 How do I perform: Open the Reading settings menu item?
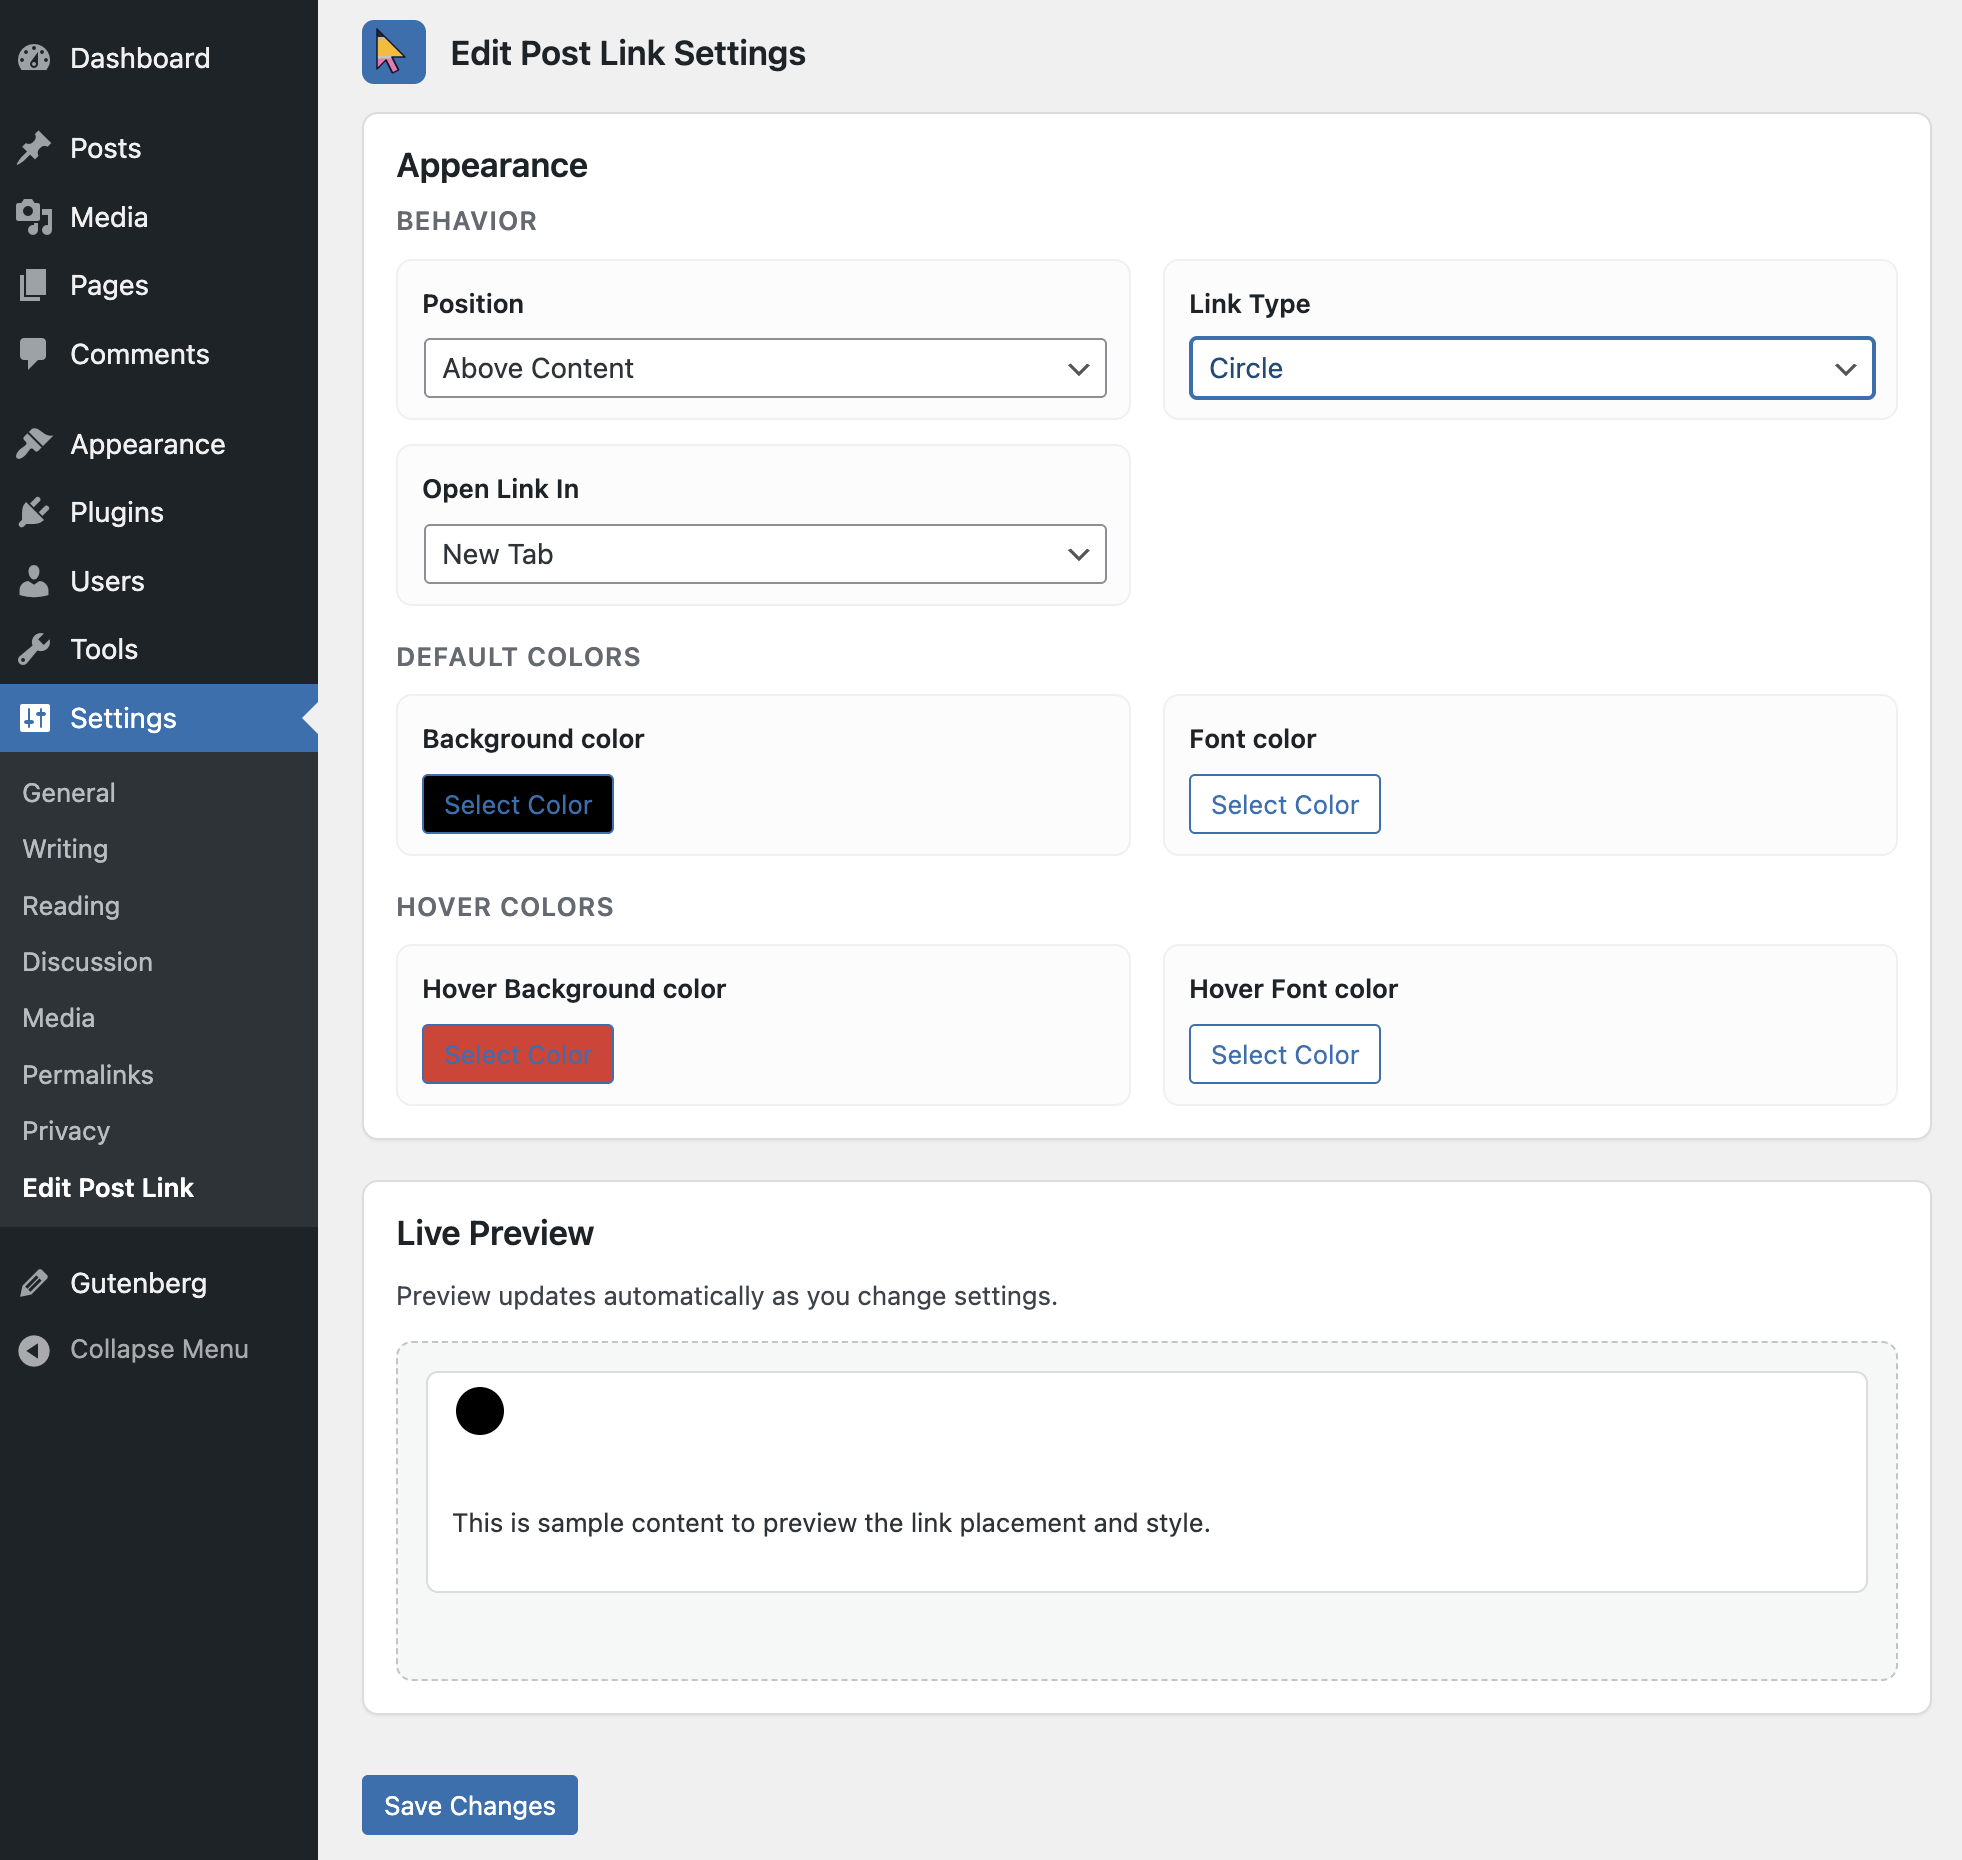[x=70, y=906]
